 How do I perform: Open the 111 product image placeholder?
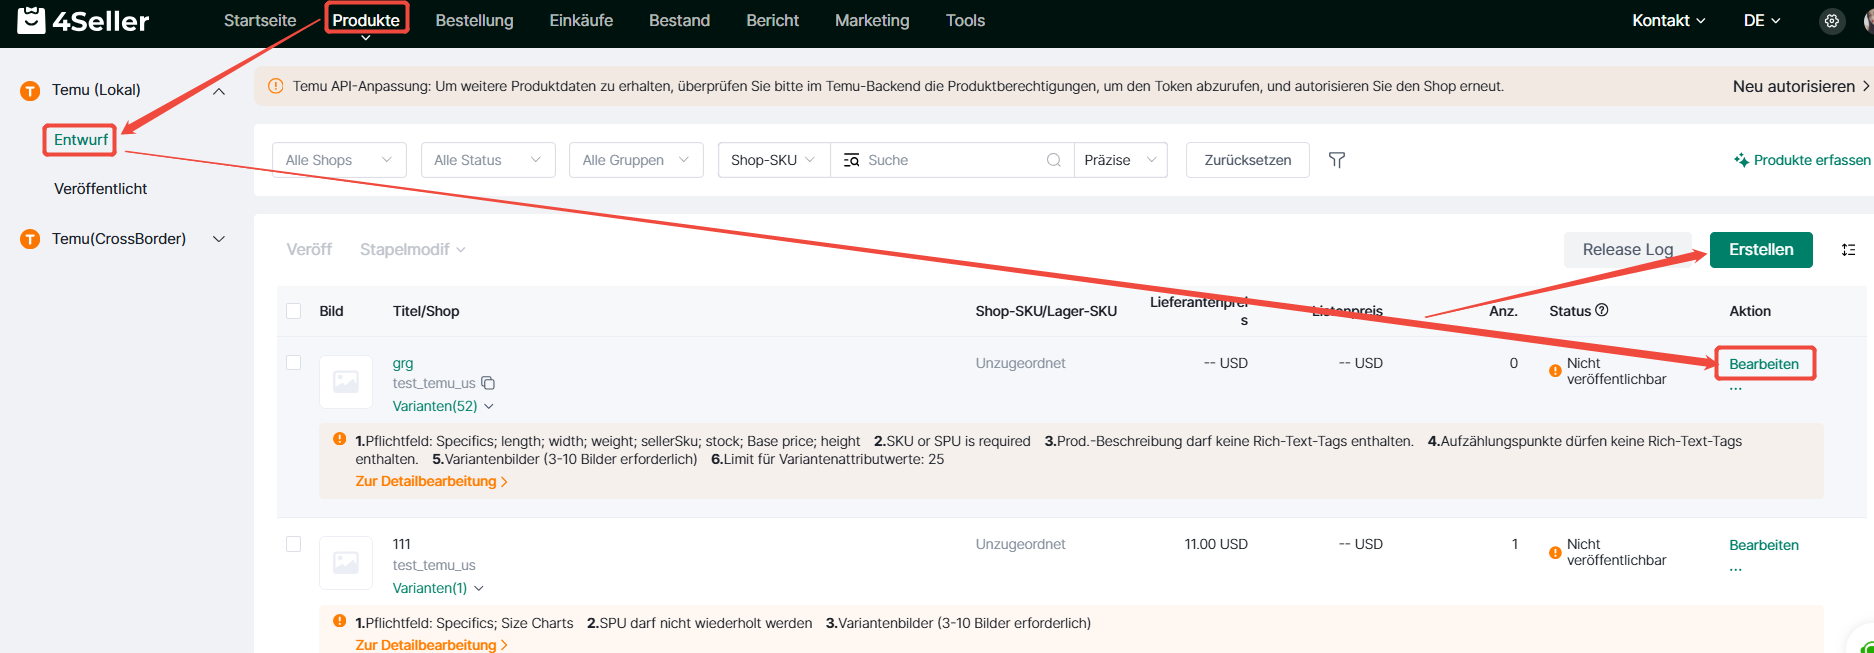[x=346, y=563]
